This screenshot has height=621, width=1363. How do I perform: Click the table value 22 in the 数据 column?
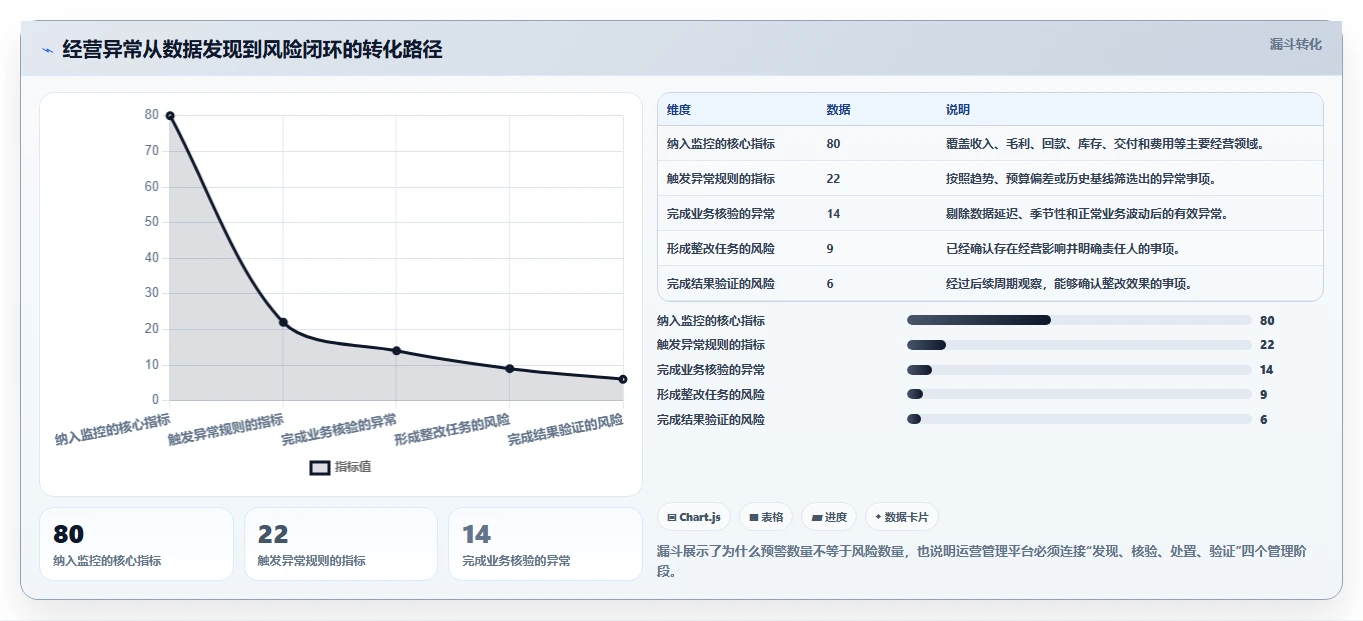click(834, 179)
